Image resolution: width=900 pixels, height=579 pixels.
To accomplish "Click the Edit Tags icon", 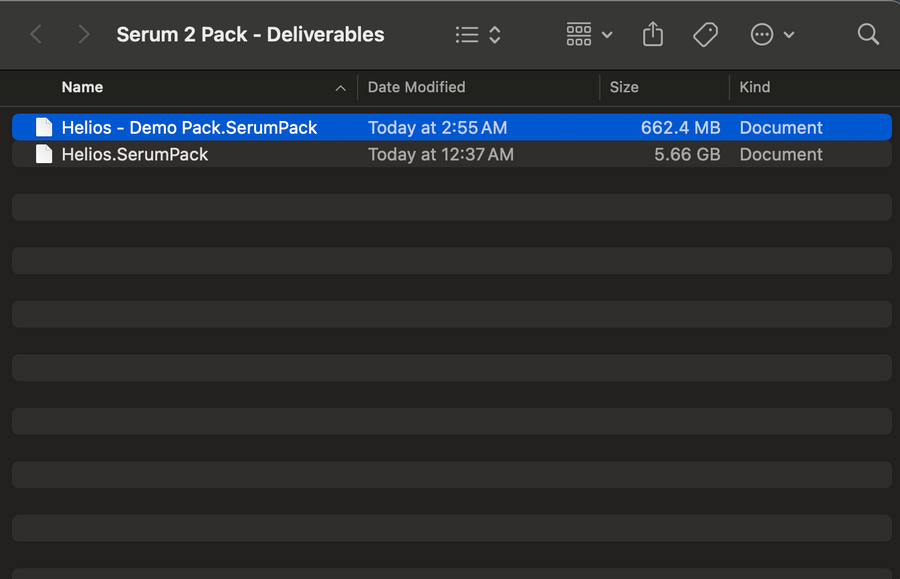I will 705,35.
